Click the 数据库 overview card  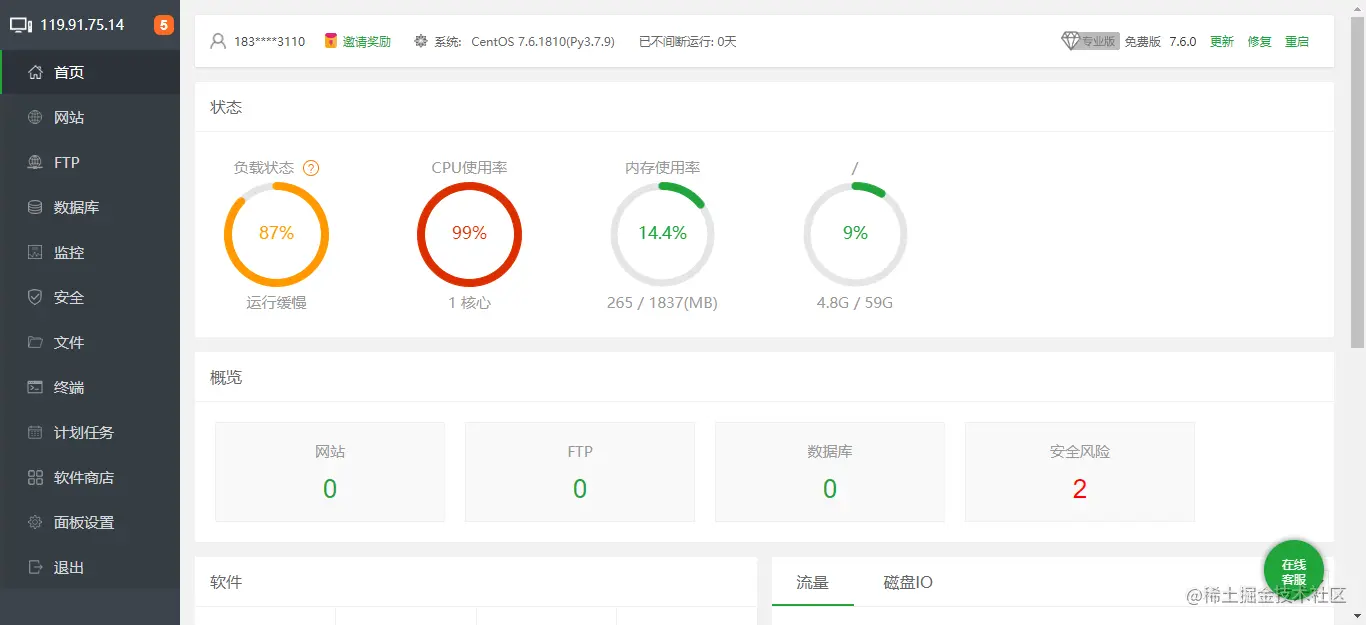coord(830,472)
